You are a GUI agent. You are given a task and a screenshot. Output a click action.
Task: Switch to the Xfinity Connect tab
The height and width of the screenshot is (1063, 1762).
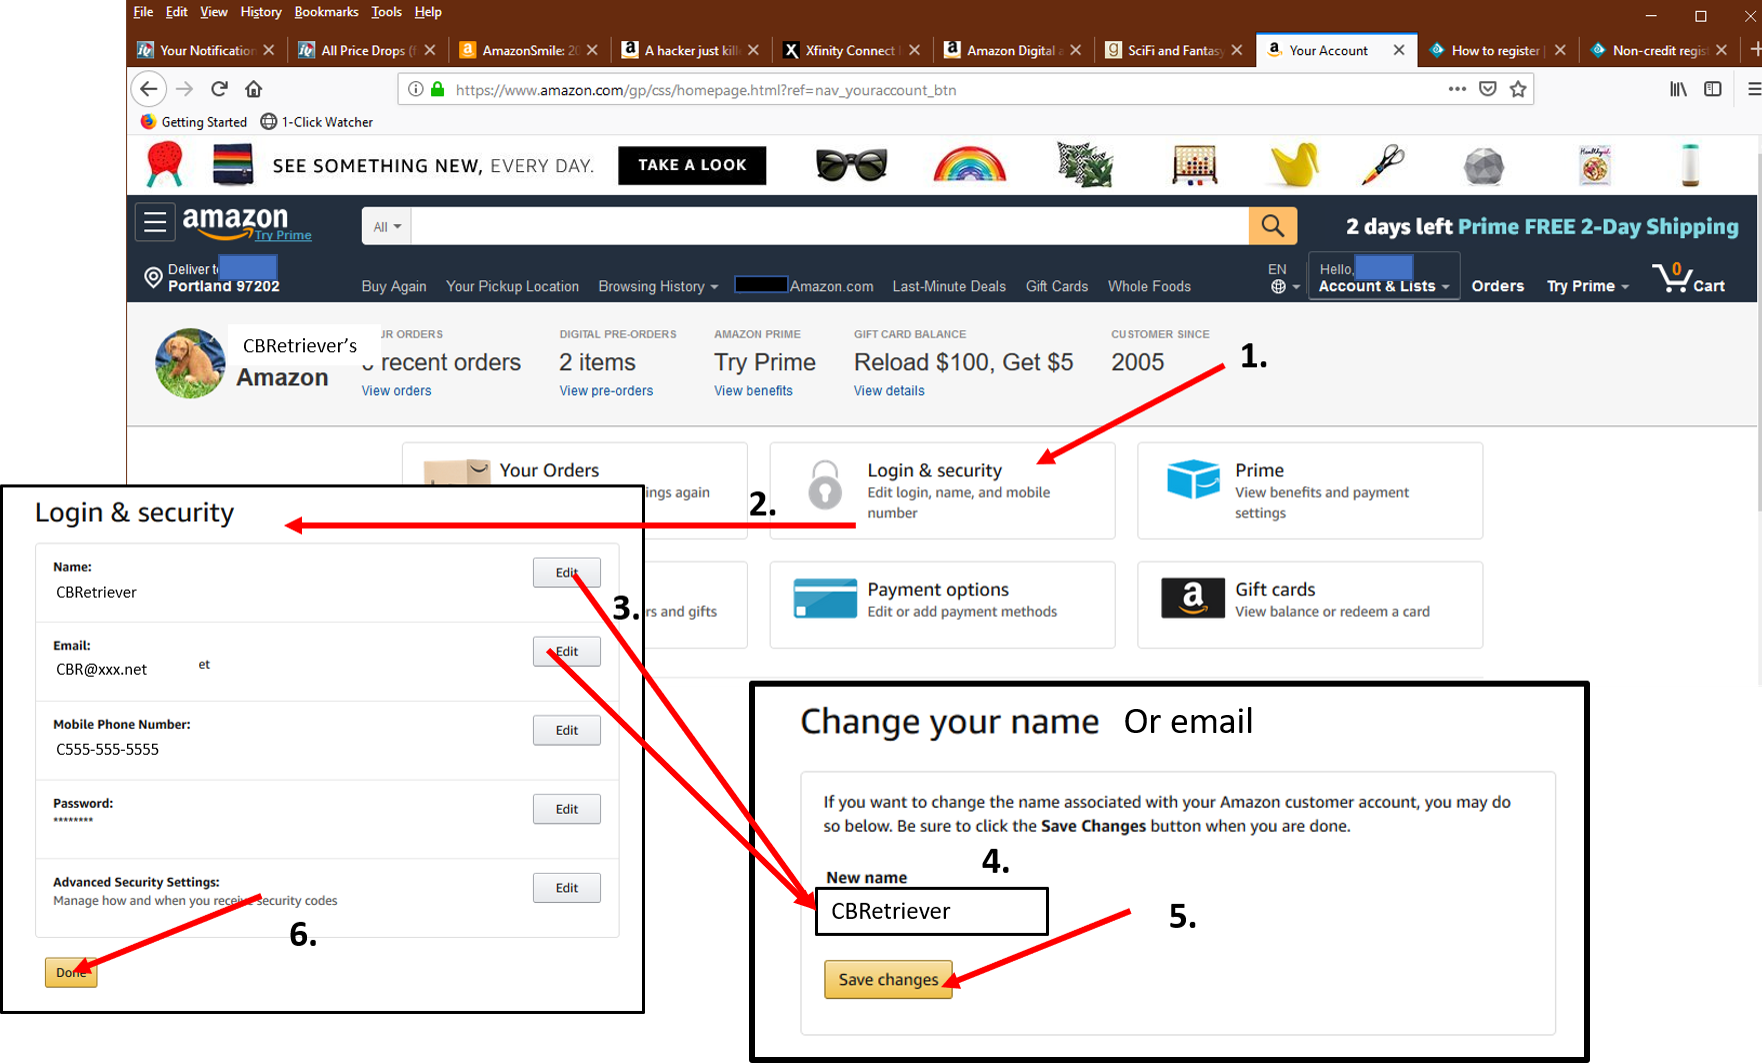point(848,50)
